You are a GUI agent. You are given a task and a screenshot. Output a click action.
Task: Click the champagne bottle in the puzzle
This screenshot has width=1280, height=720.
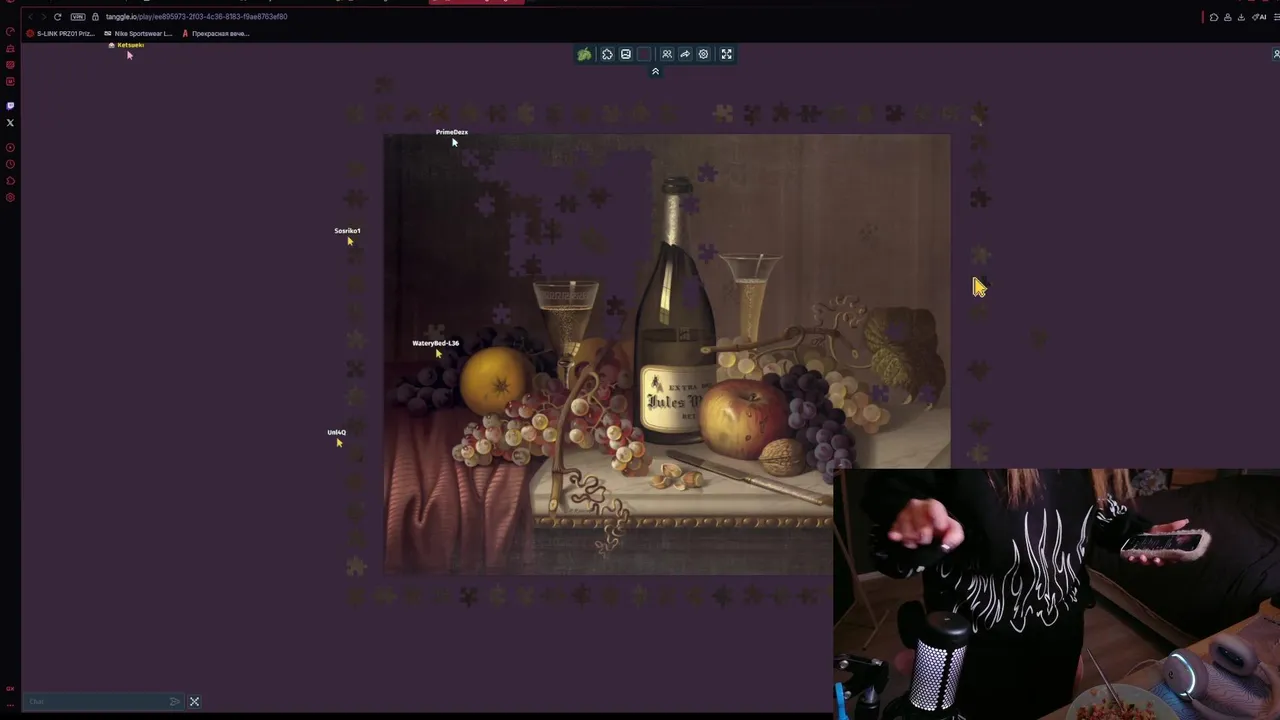coord(677,312)
